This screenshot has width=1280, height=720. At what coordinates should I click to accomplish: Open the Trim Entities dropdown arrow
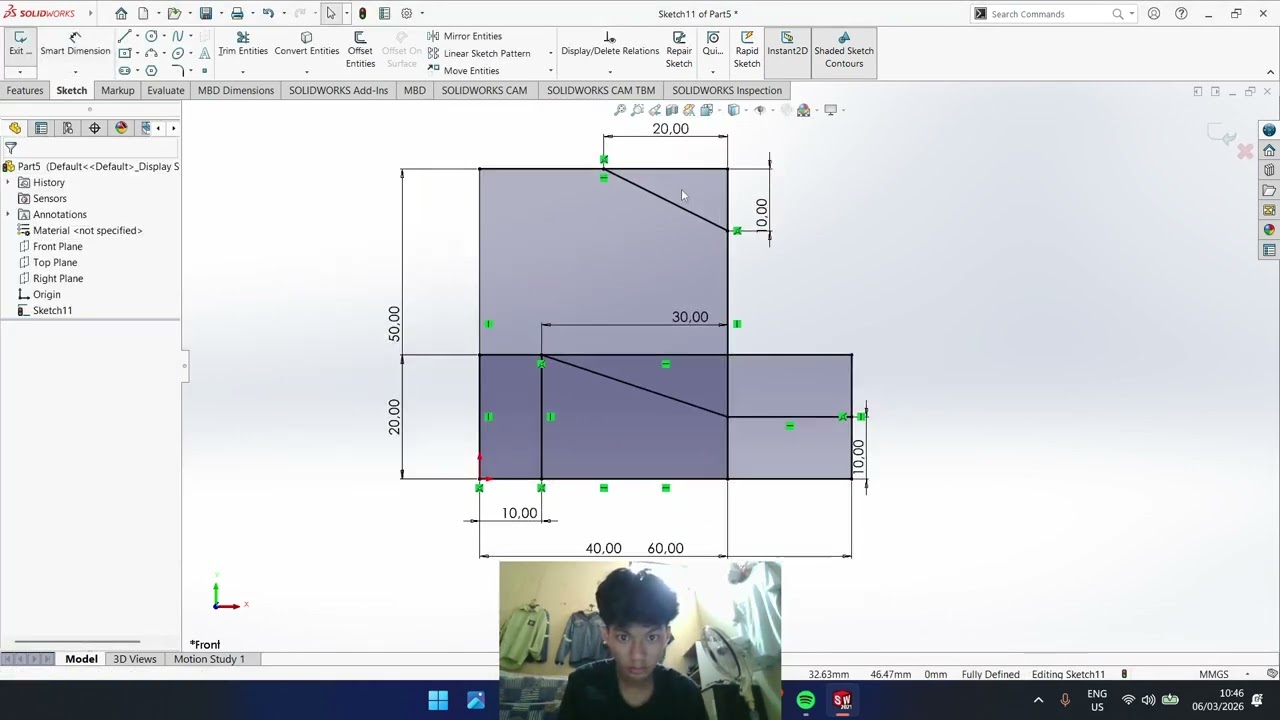point(243,72)
